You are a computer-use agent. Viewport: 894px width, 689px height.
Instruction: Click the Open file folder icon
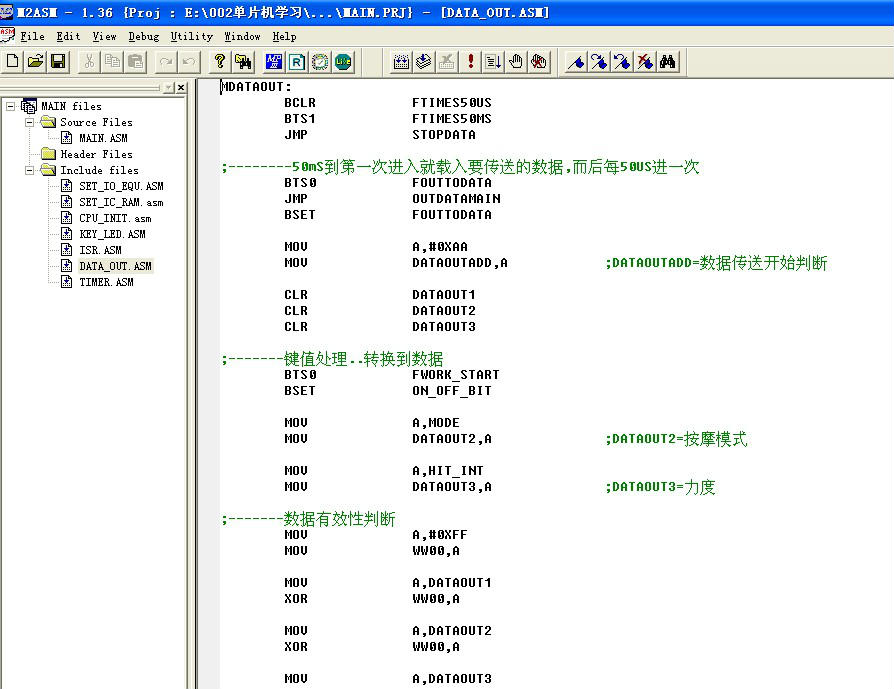coord(35,62)
